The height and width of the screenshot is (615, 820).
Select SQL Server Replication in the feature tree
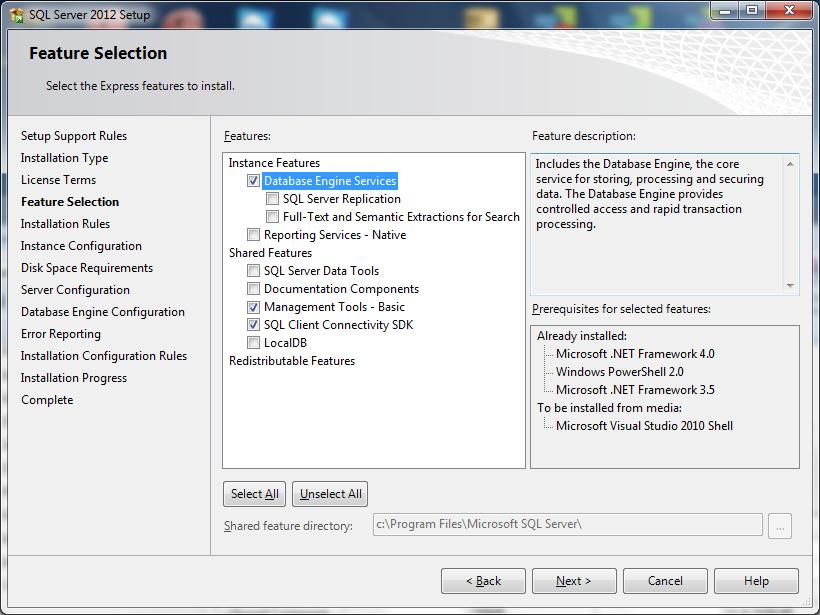(x=341, y=199)
